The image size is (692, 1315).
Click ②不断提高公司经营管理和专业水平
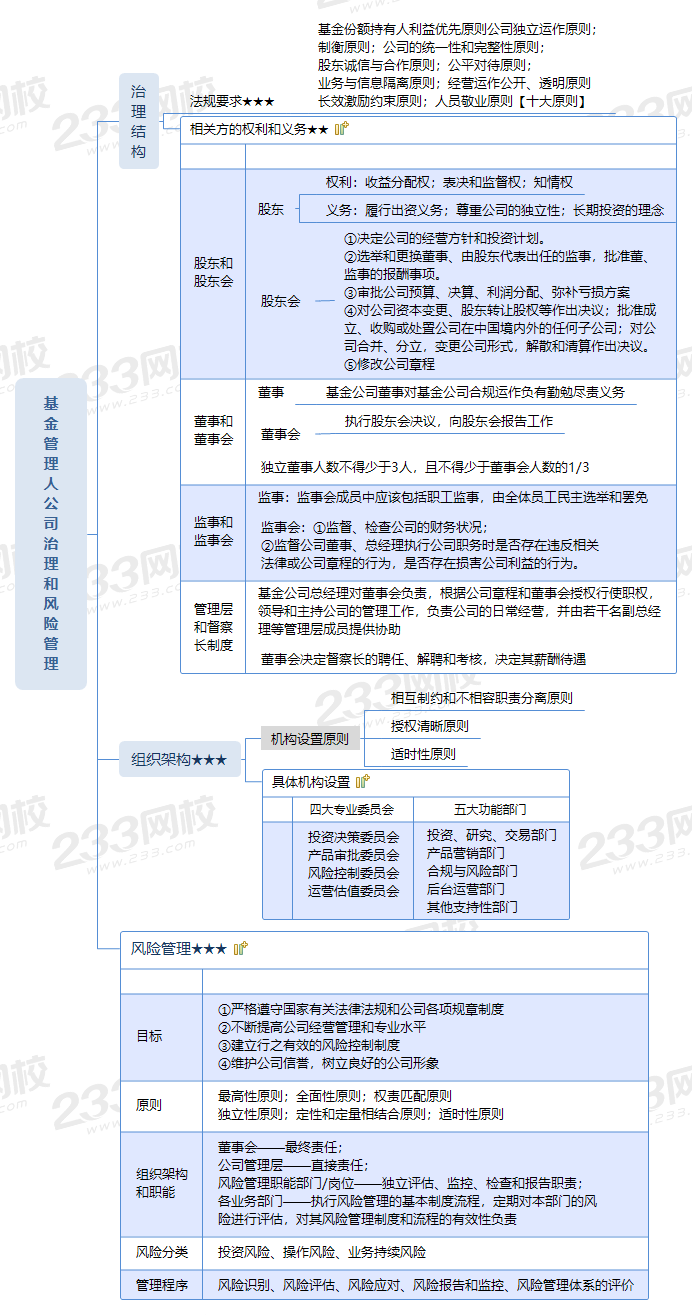pos(322,1027)
